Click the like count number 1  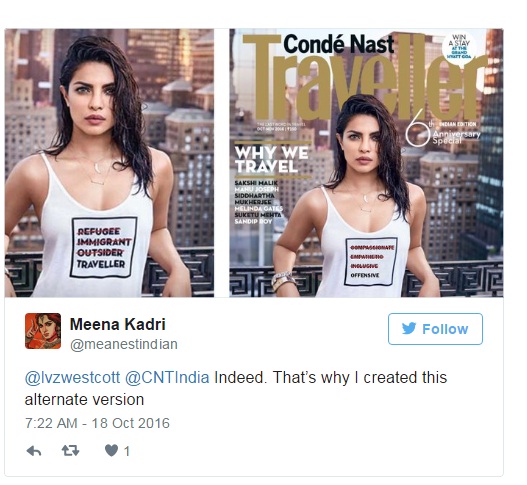click(x=127, y=451)
